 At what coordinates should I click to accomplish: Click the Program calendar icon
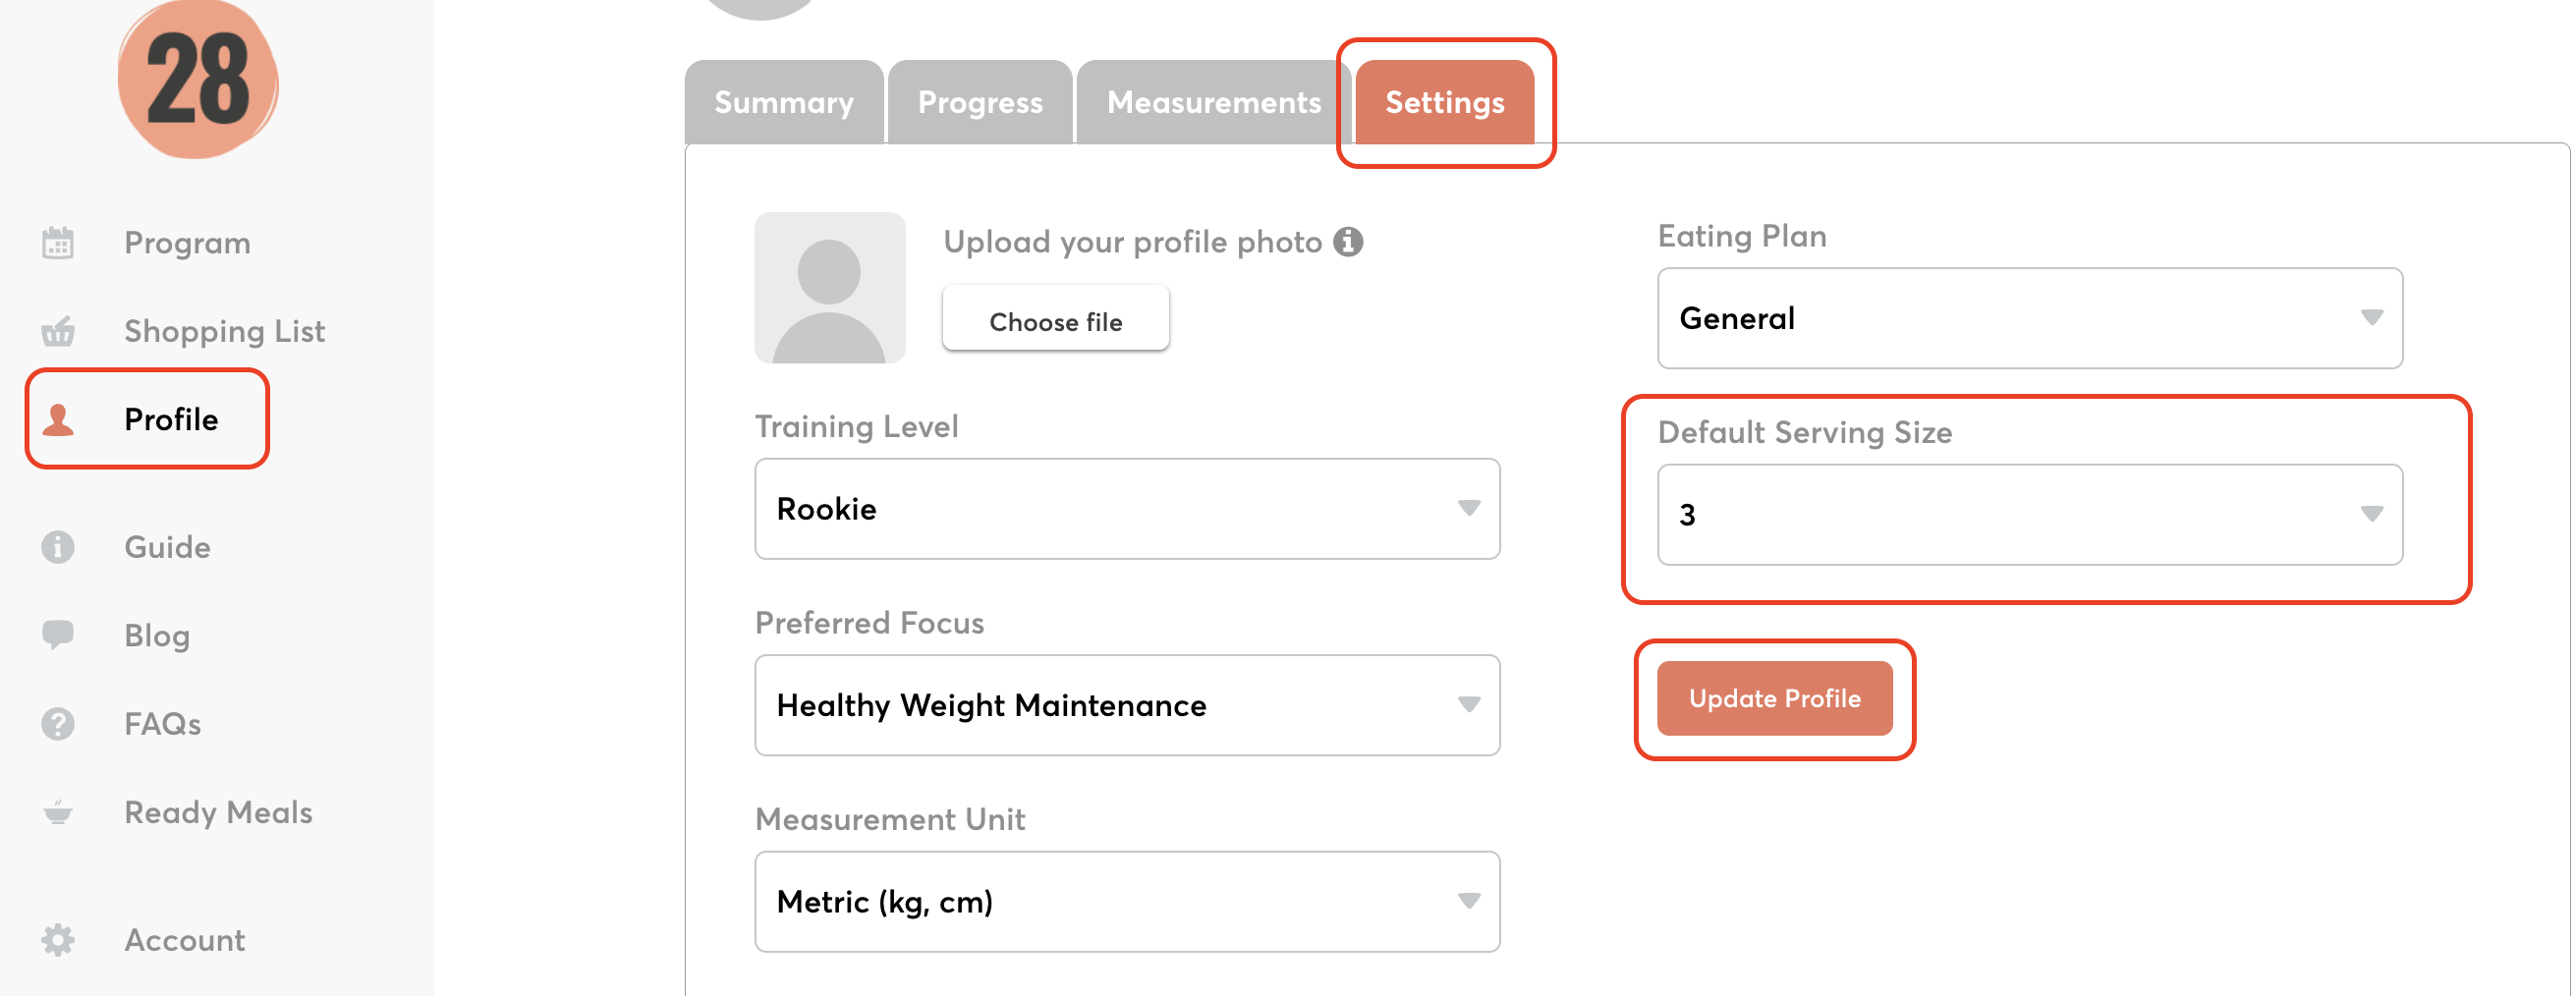pyautogui.click(x=58, y=243)
